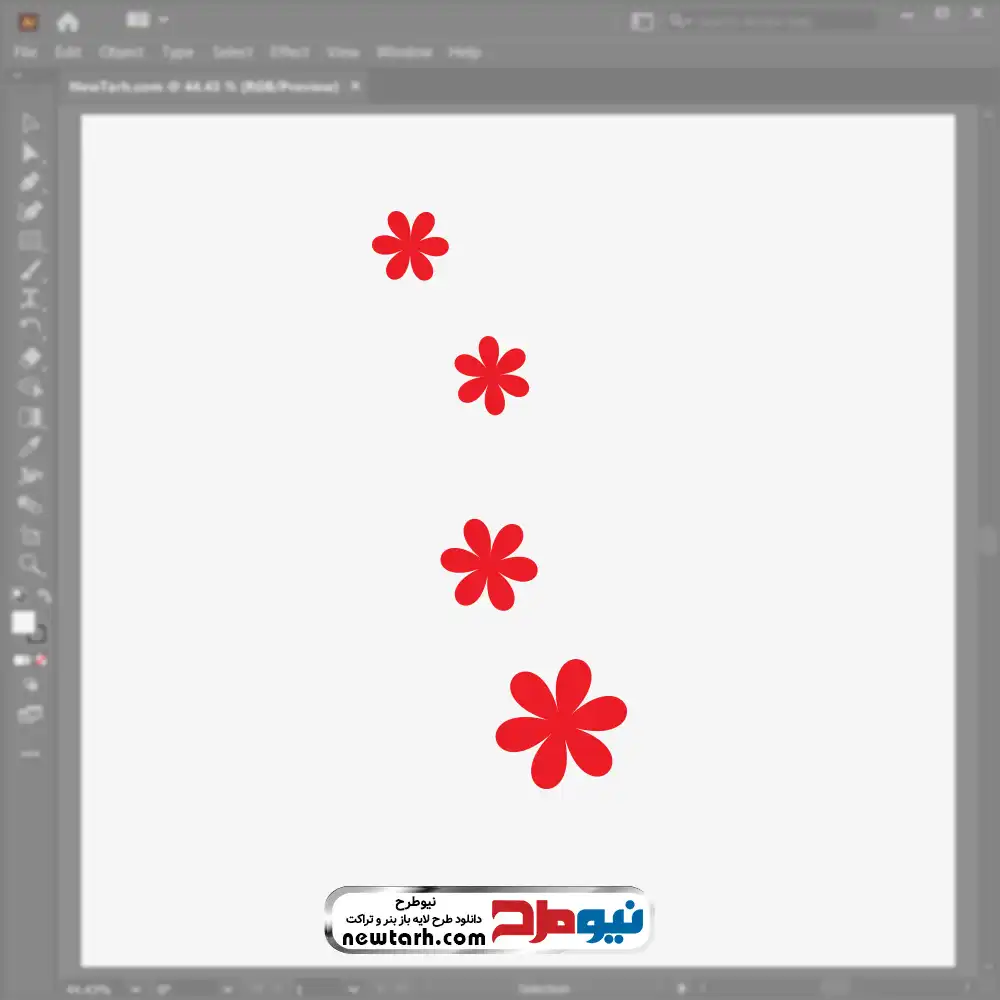Open the File menu
The height and width of the screenshot is (1000, 1000).
tap(26, 52)
